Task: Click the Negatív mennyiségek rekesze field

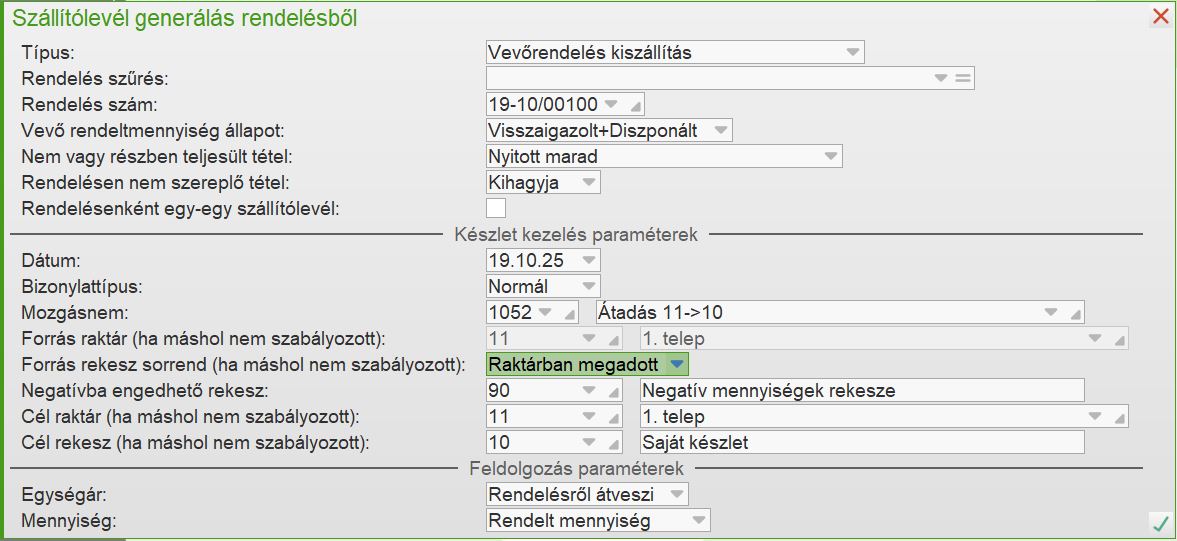Action: point(862,391)
